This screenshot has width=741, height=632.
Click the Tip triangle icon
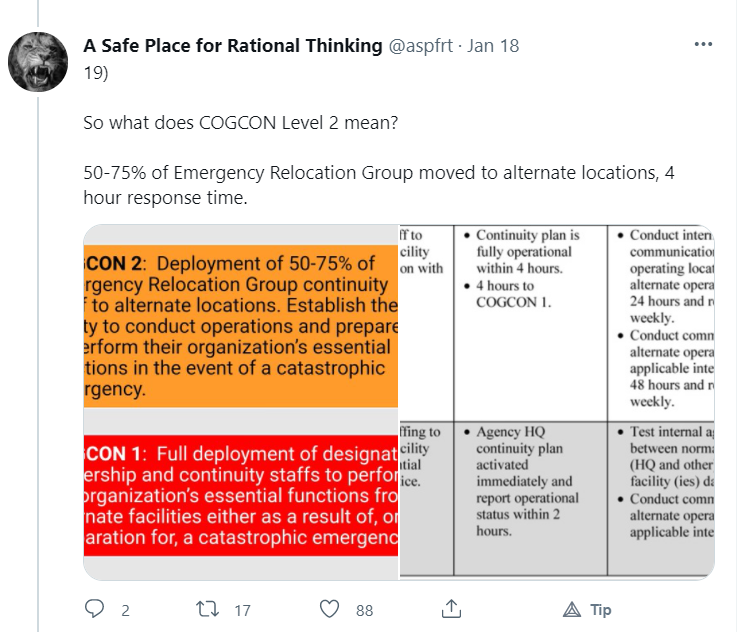[572, 609]
